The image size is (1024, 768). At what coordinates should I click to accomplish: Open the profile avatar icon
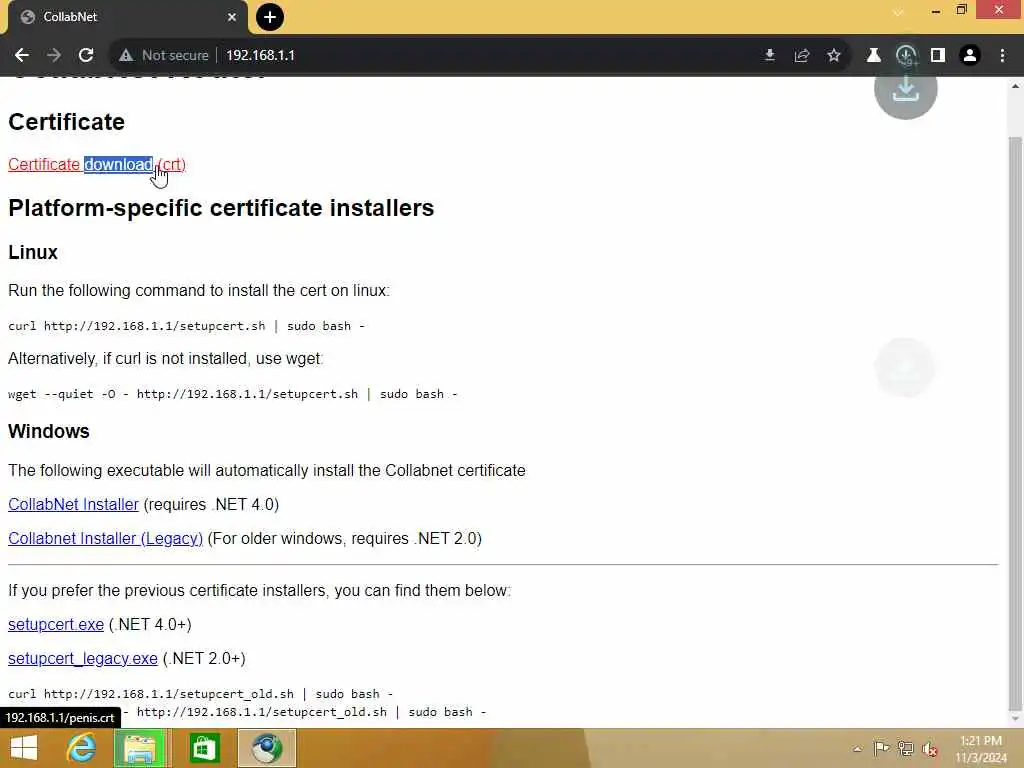970,56
